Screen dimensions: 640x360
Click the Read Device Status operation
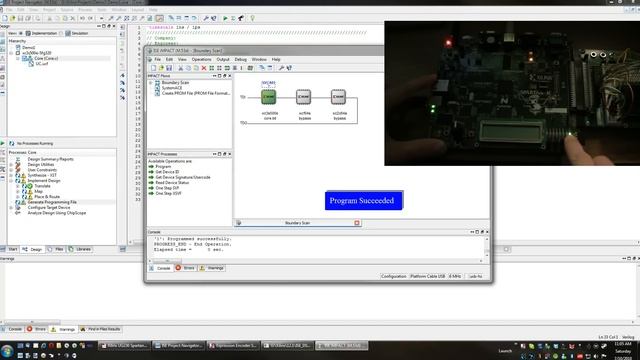coord(172,182)
